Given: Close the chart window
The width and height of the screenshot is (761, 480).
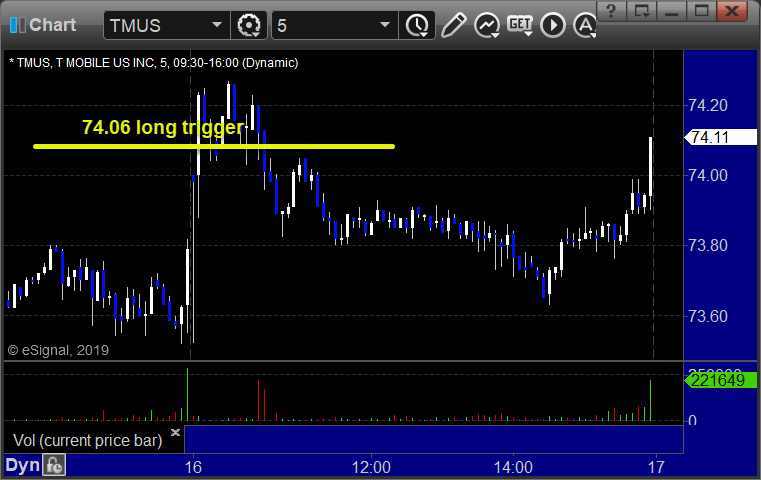Looking at the screenshot, I should point(732,11).
